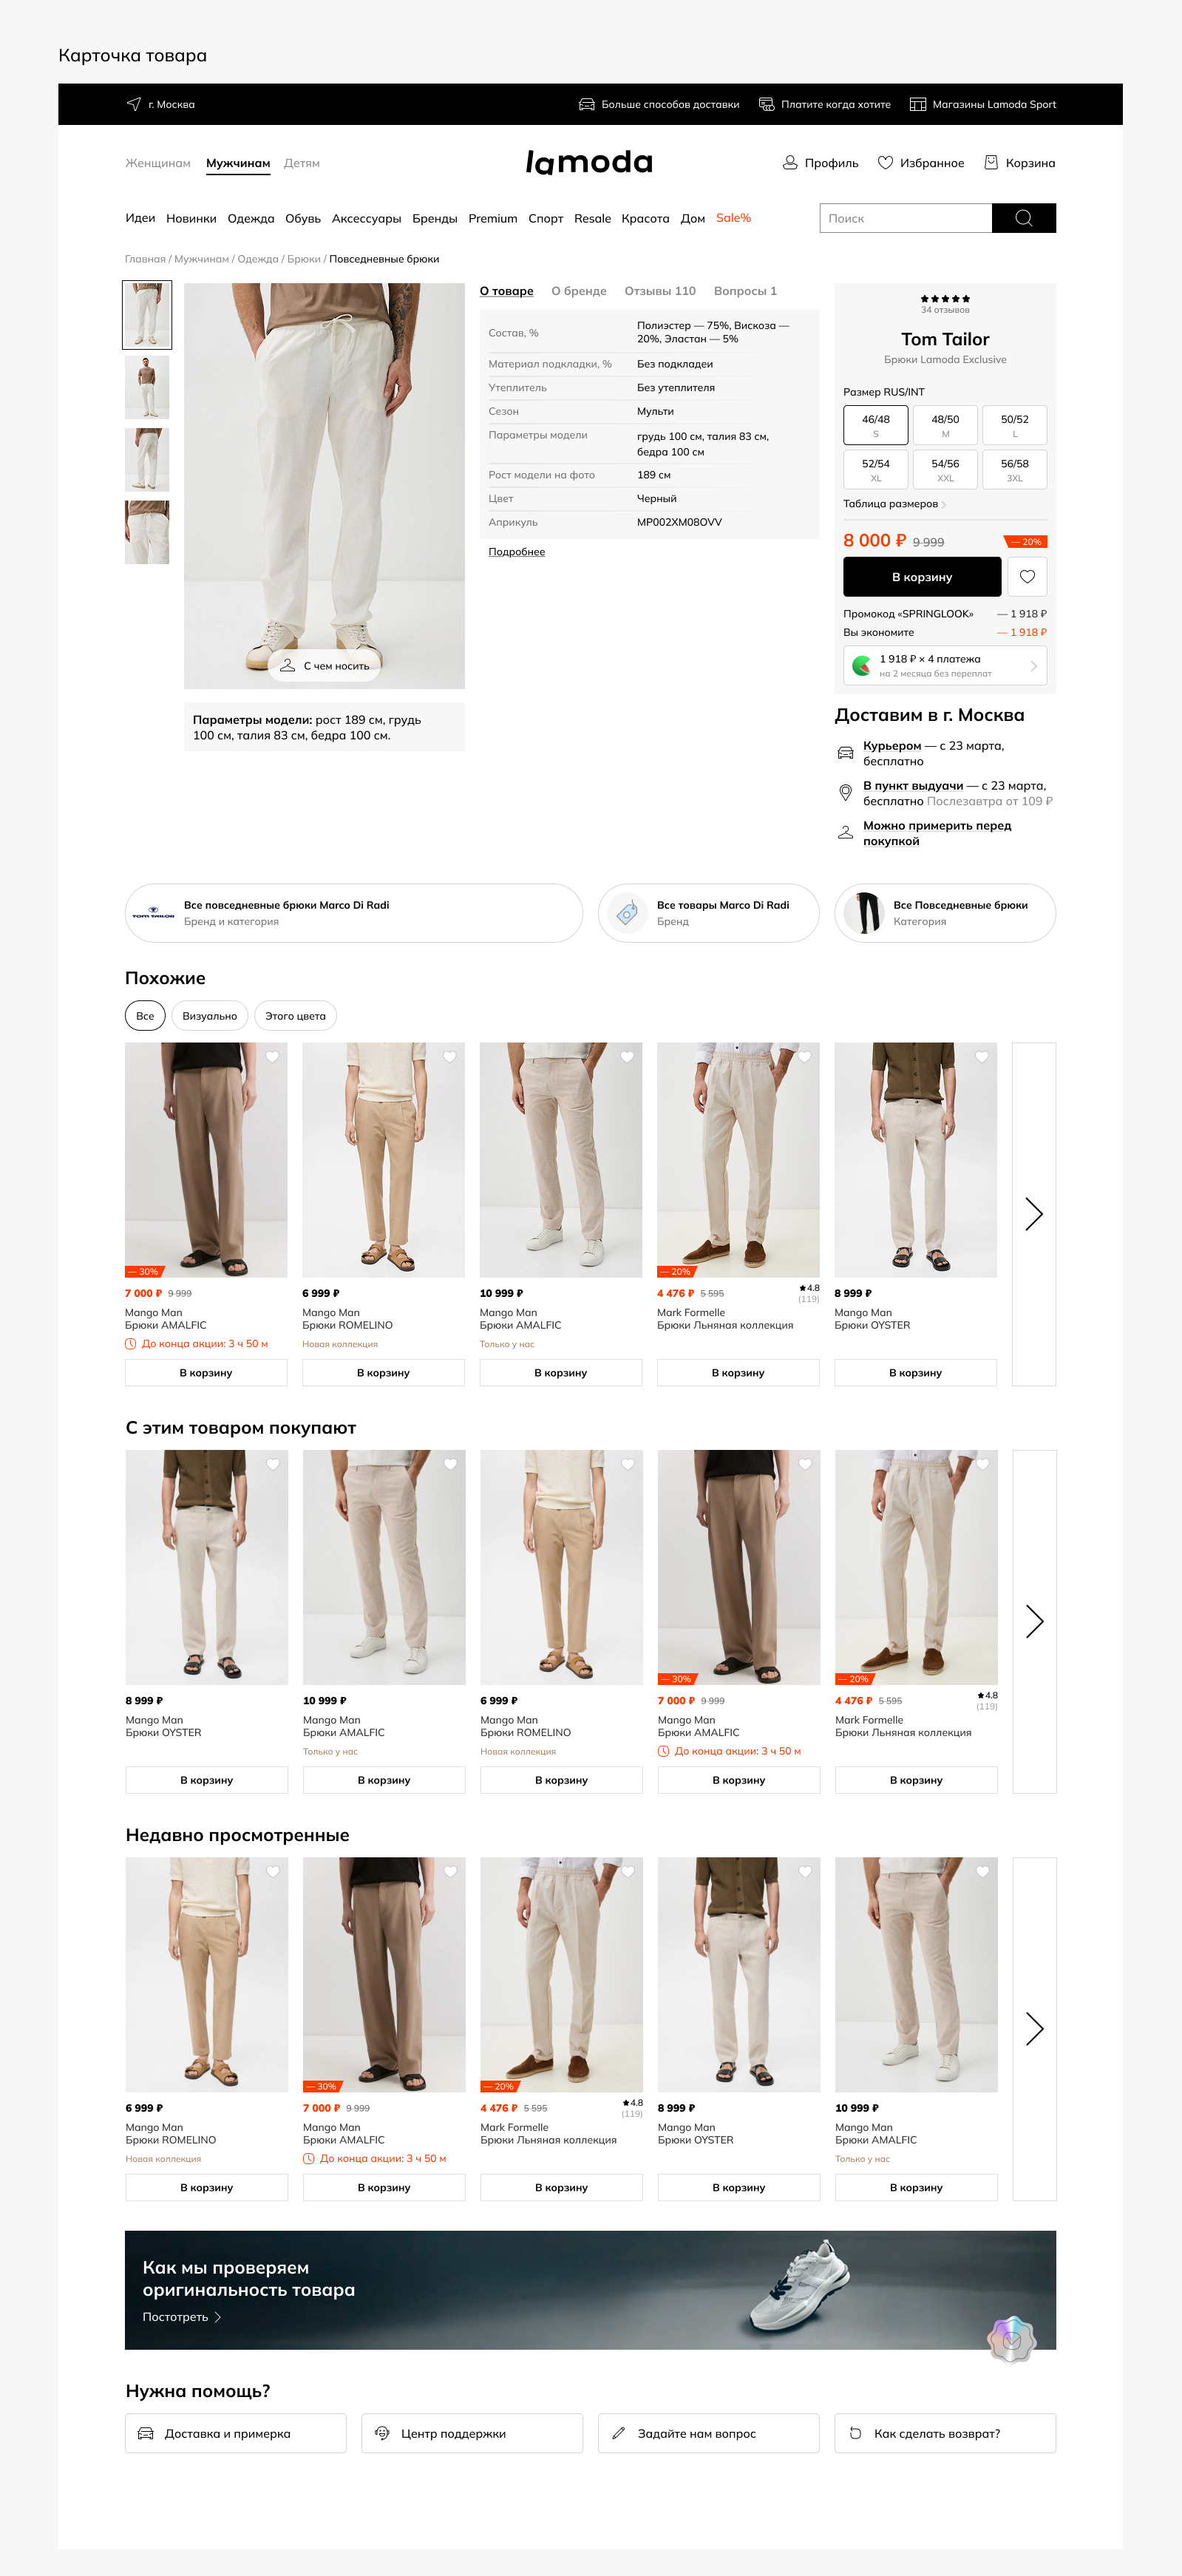Show next items in Похожие carousel
1182x2576 pixels.
tap(1034, 1214)
